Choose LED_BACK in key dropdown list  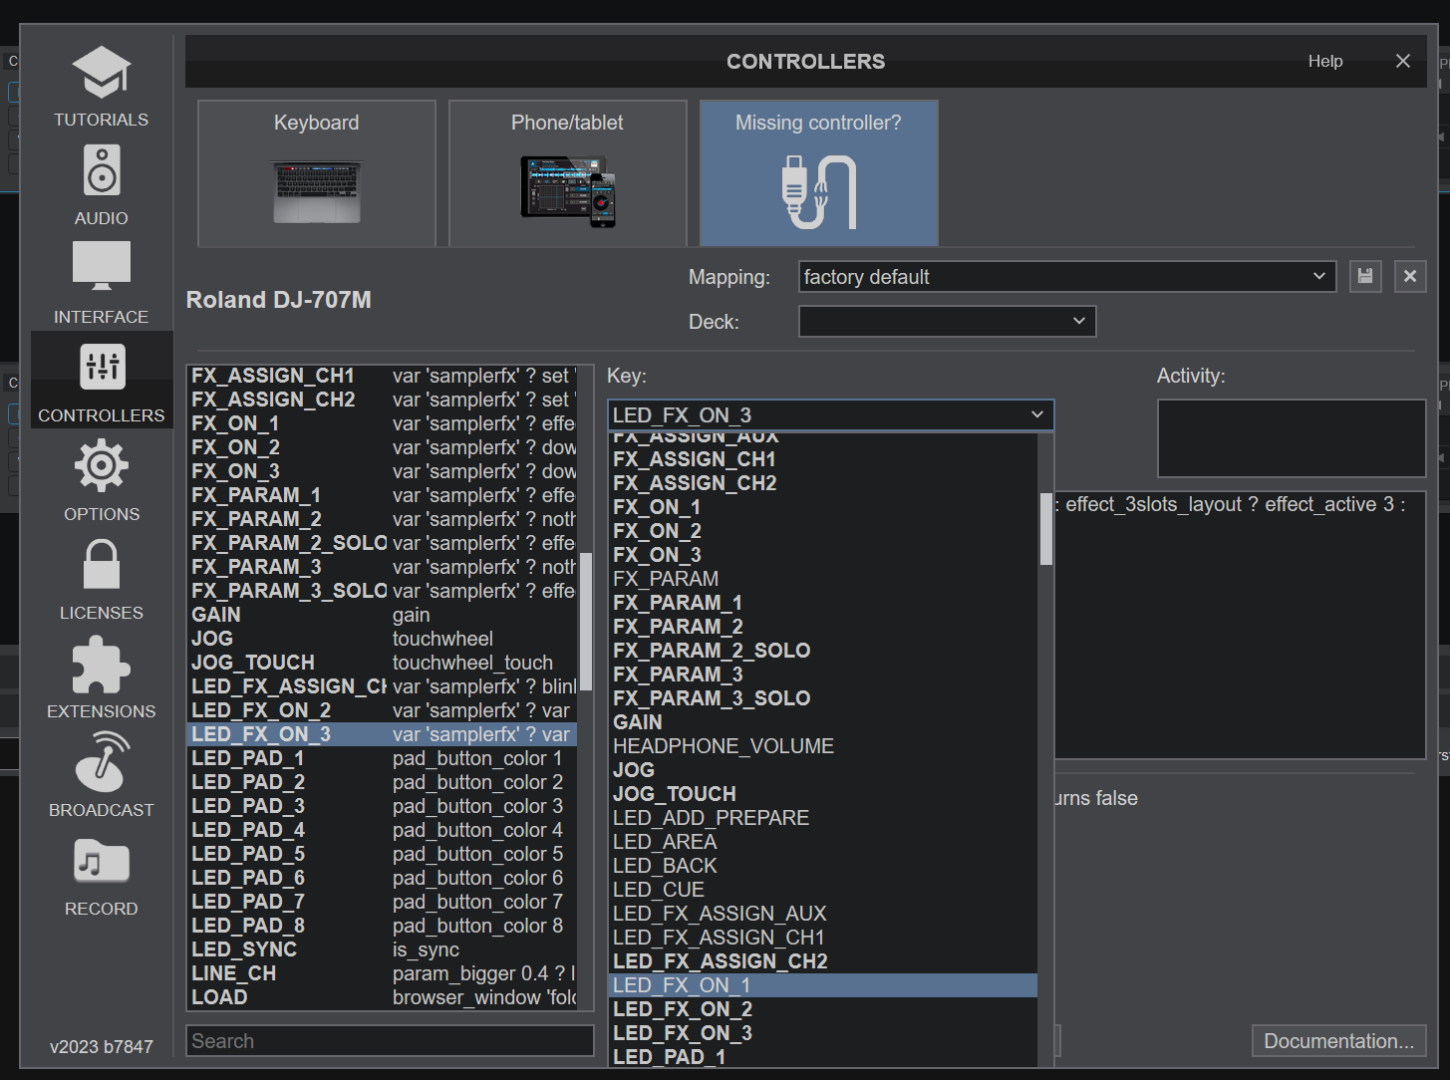[824, 866]
